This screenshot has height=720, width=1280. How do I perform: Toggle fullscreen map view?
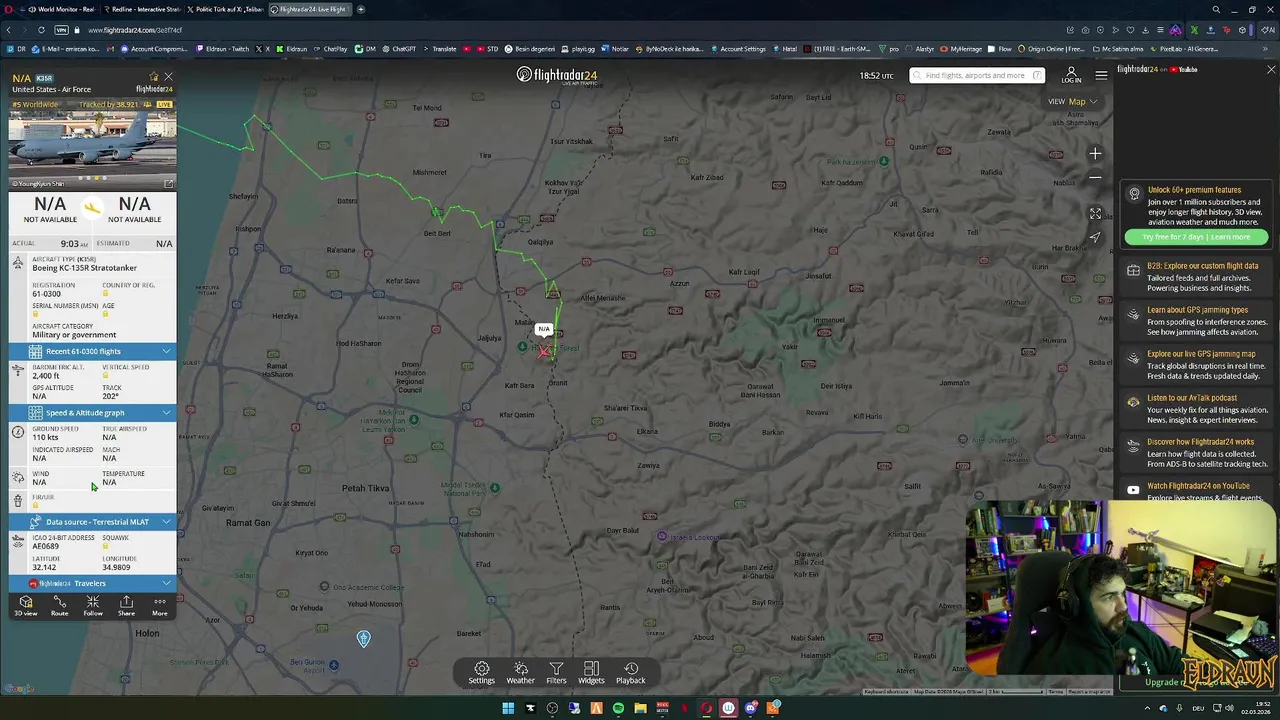point(1095,214)
